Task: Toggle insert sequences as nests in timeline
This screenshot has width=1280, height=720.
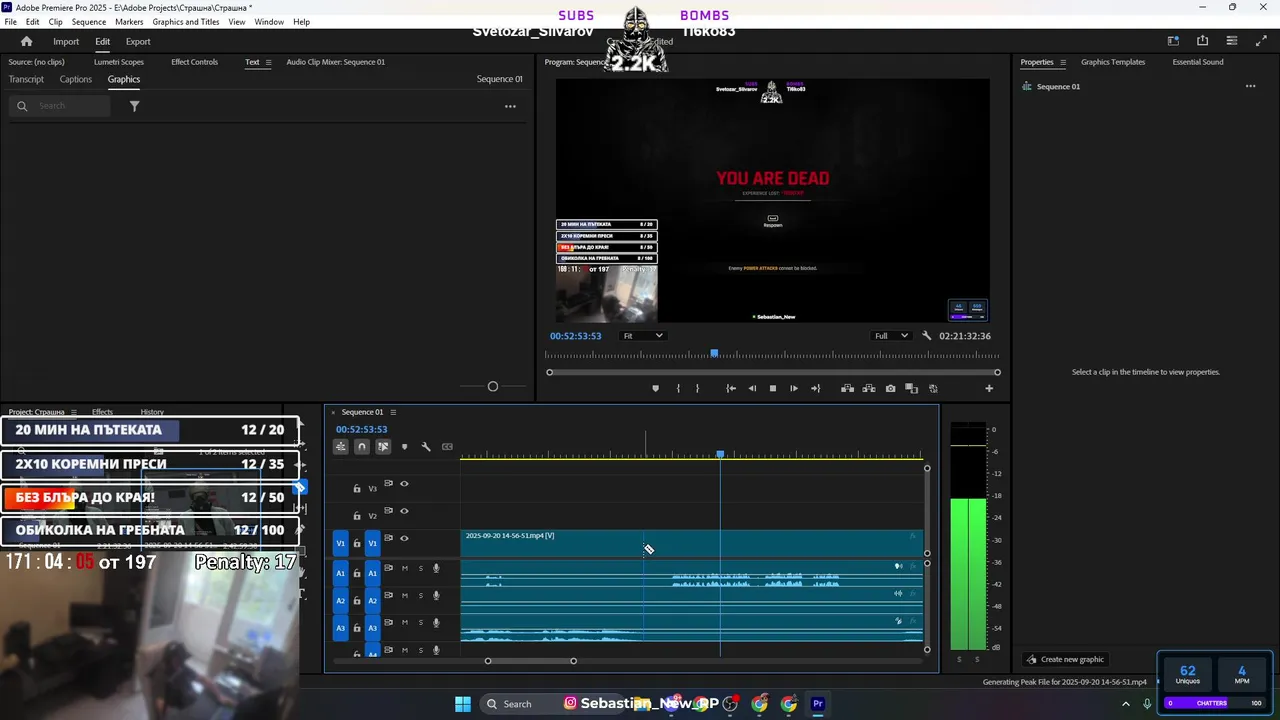Action: coord(341,447)
